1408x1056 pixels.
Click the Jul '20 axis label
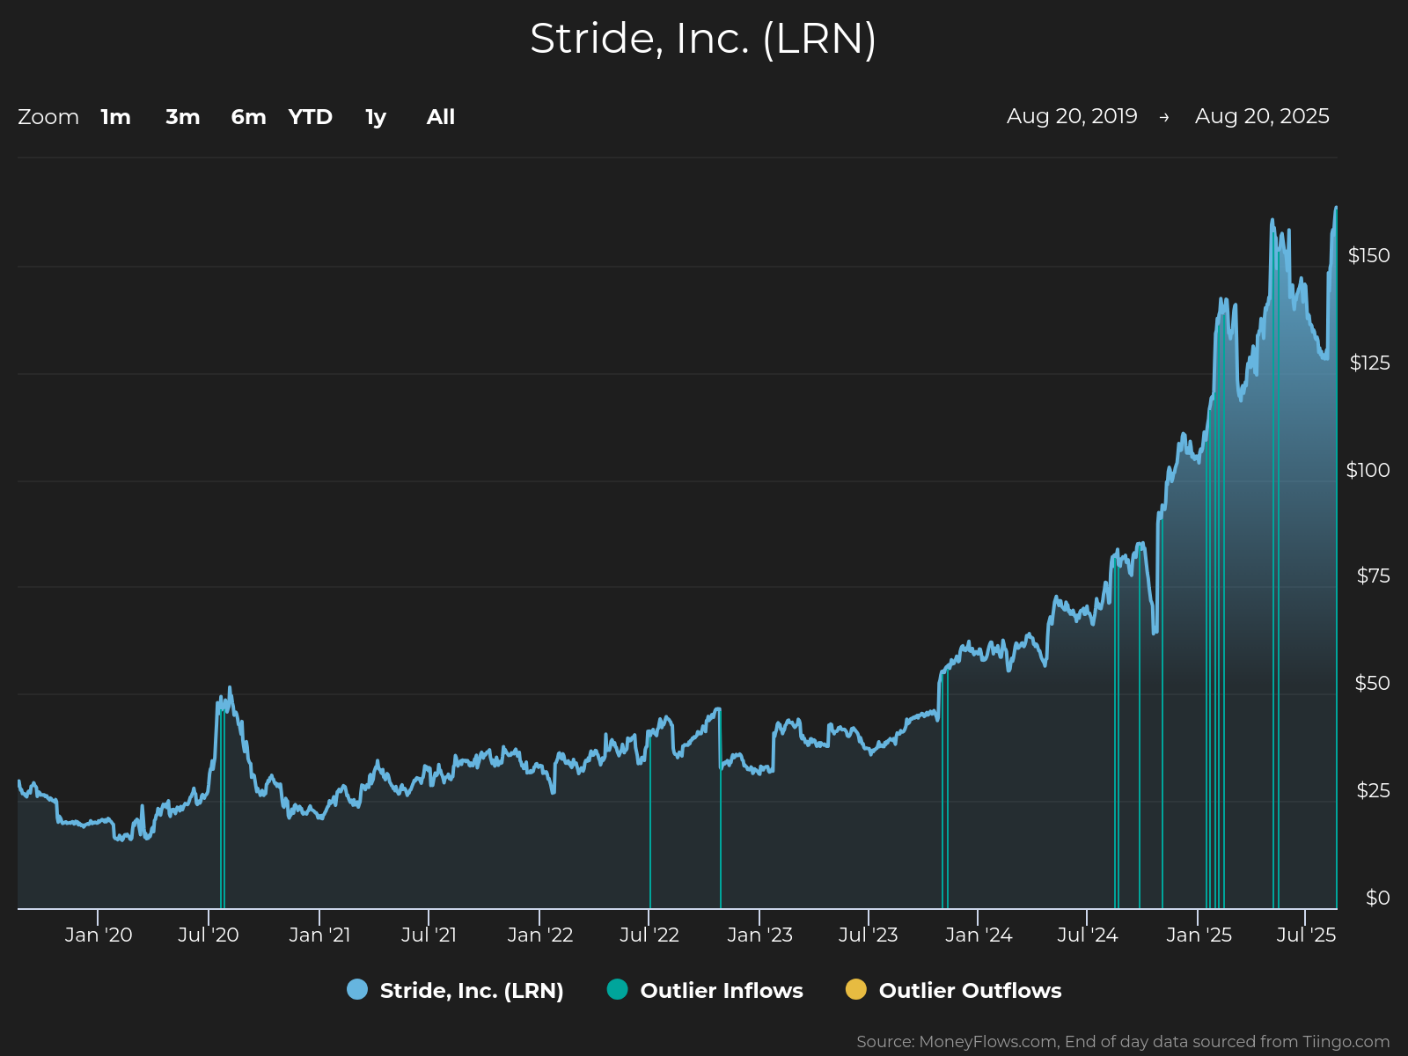208,935
